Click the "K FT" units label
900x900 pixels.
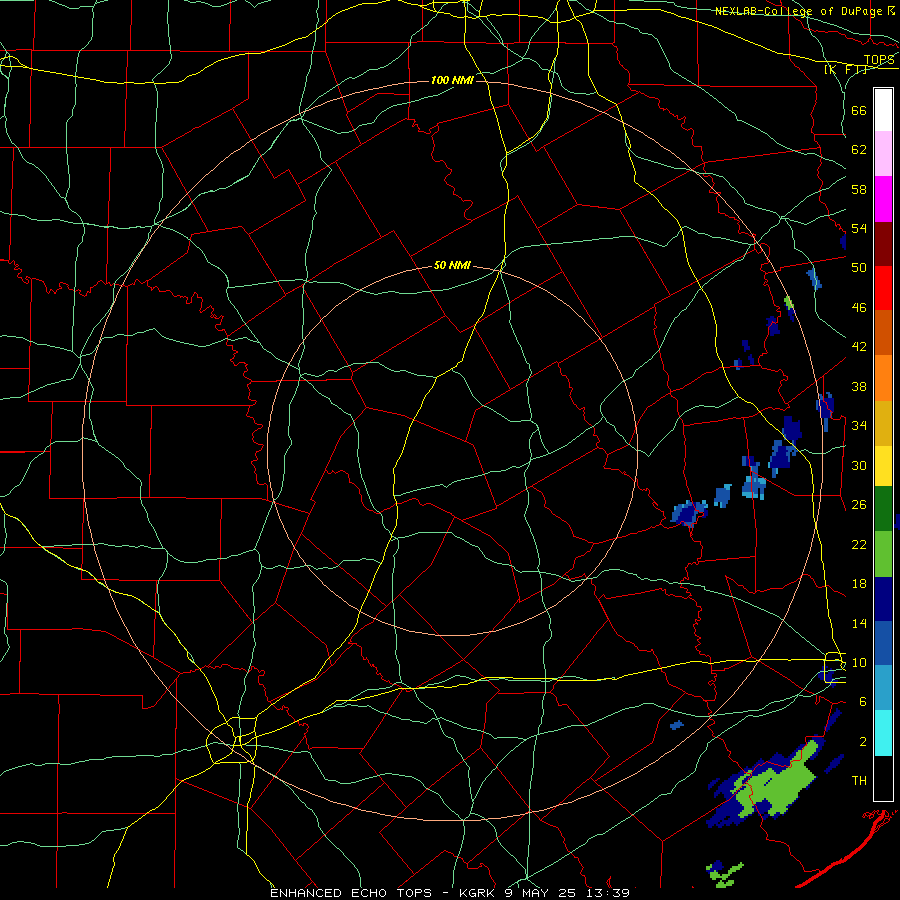click(x=845, y=70)
